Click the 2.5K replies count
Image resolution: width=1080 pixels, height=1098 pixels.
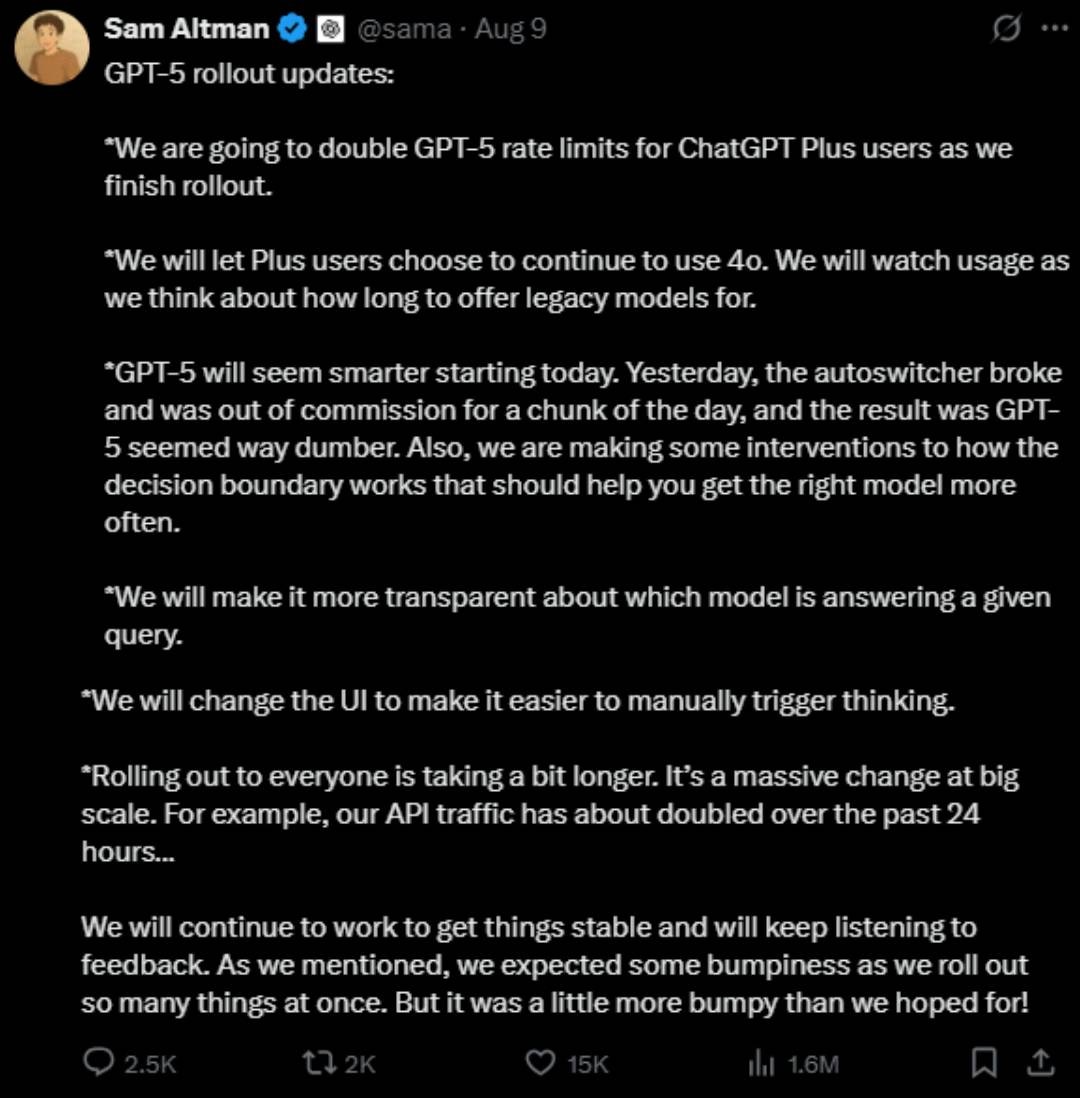point(150,1064)
